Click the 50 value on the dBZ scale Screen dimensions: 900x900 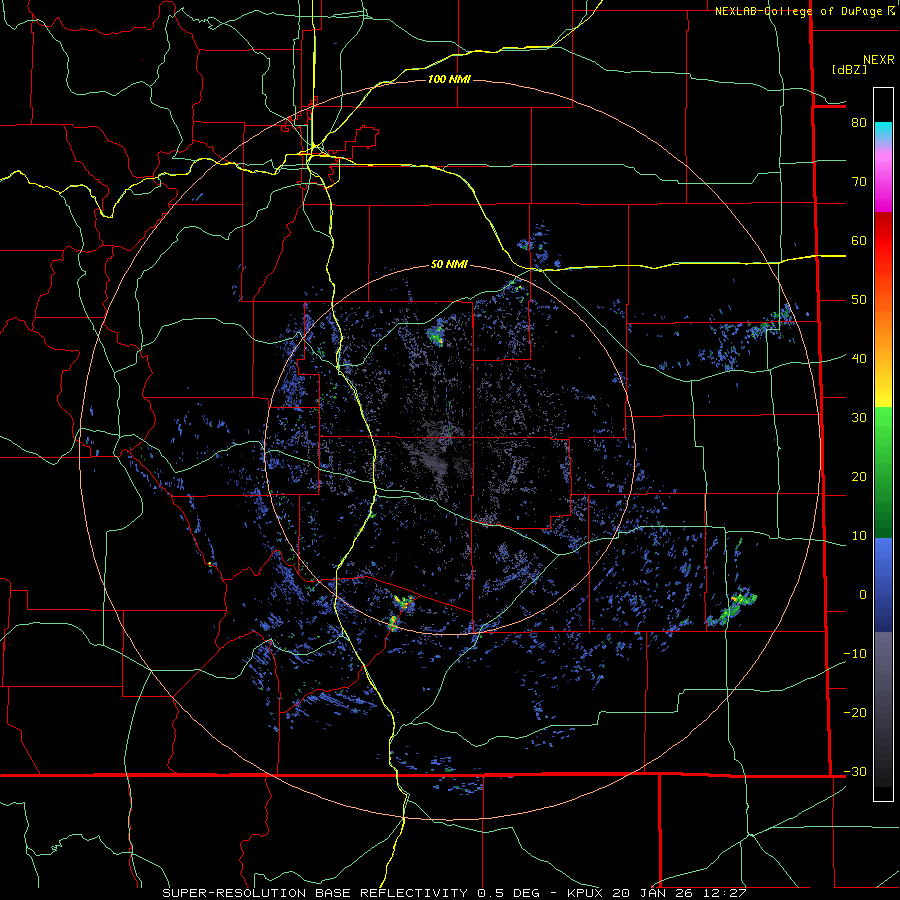point(859,300)
